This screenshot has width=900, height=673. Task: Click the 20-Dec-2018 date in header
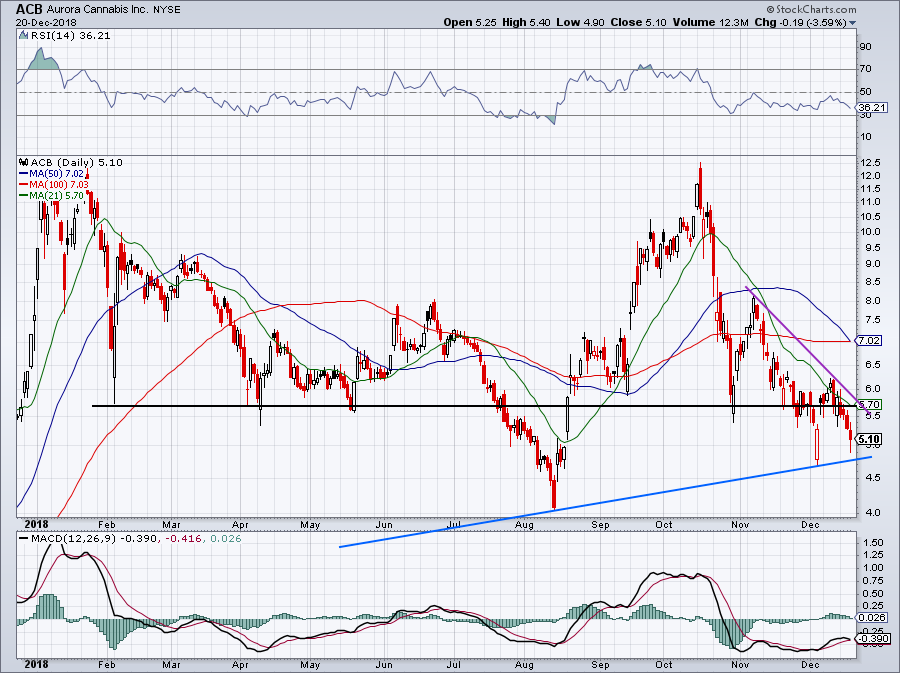click(37, 23)
